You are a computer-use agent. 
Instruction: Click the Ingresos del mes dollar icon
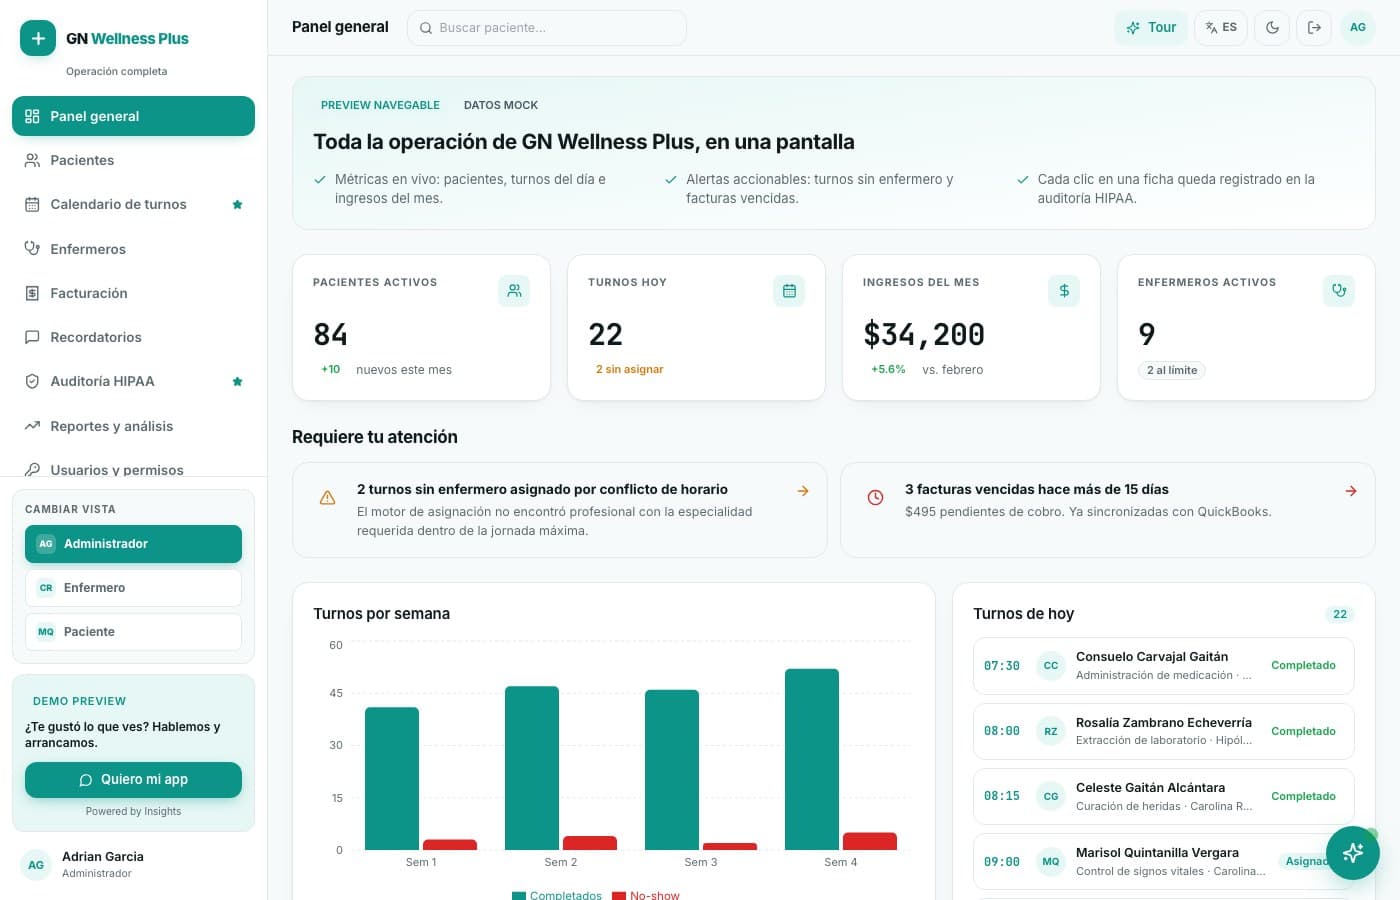1064,291
